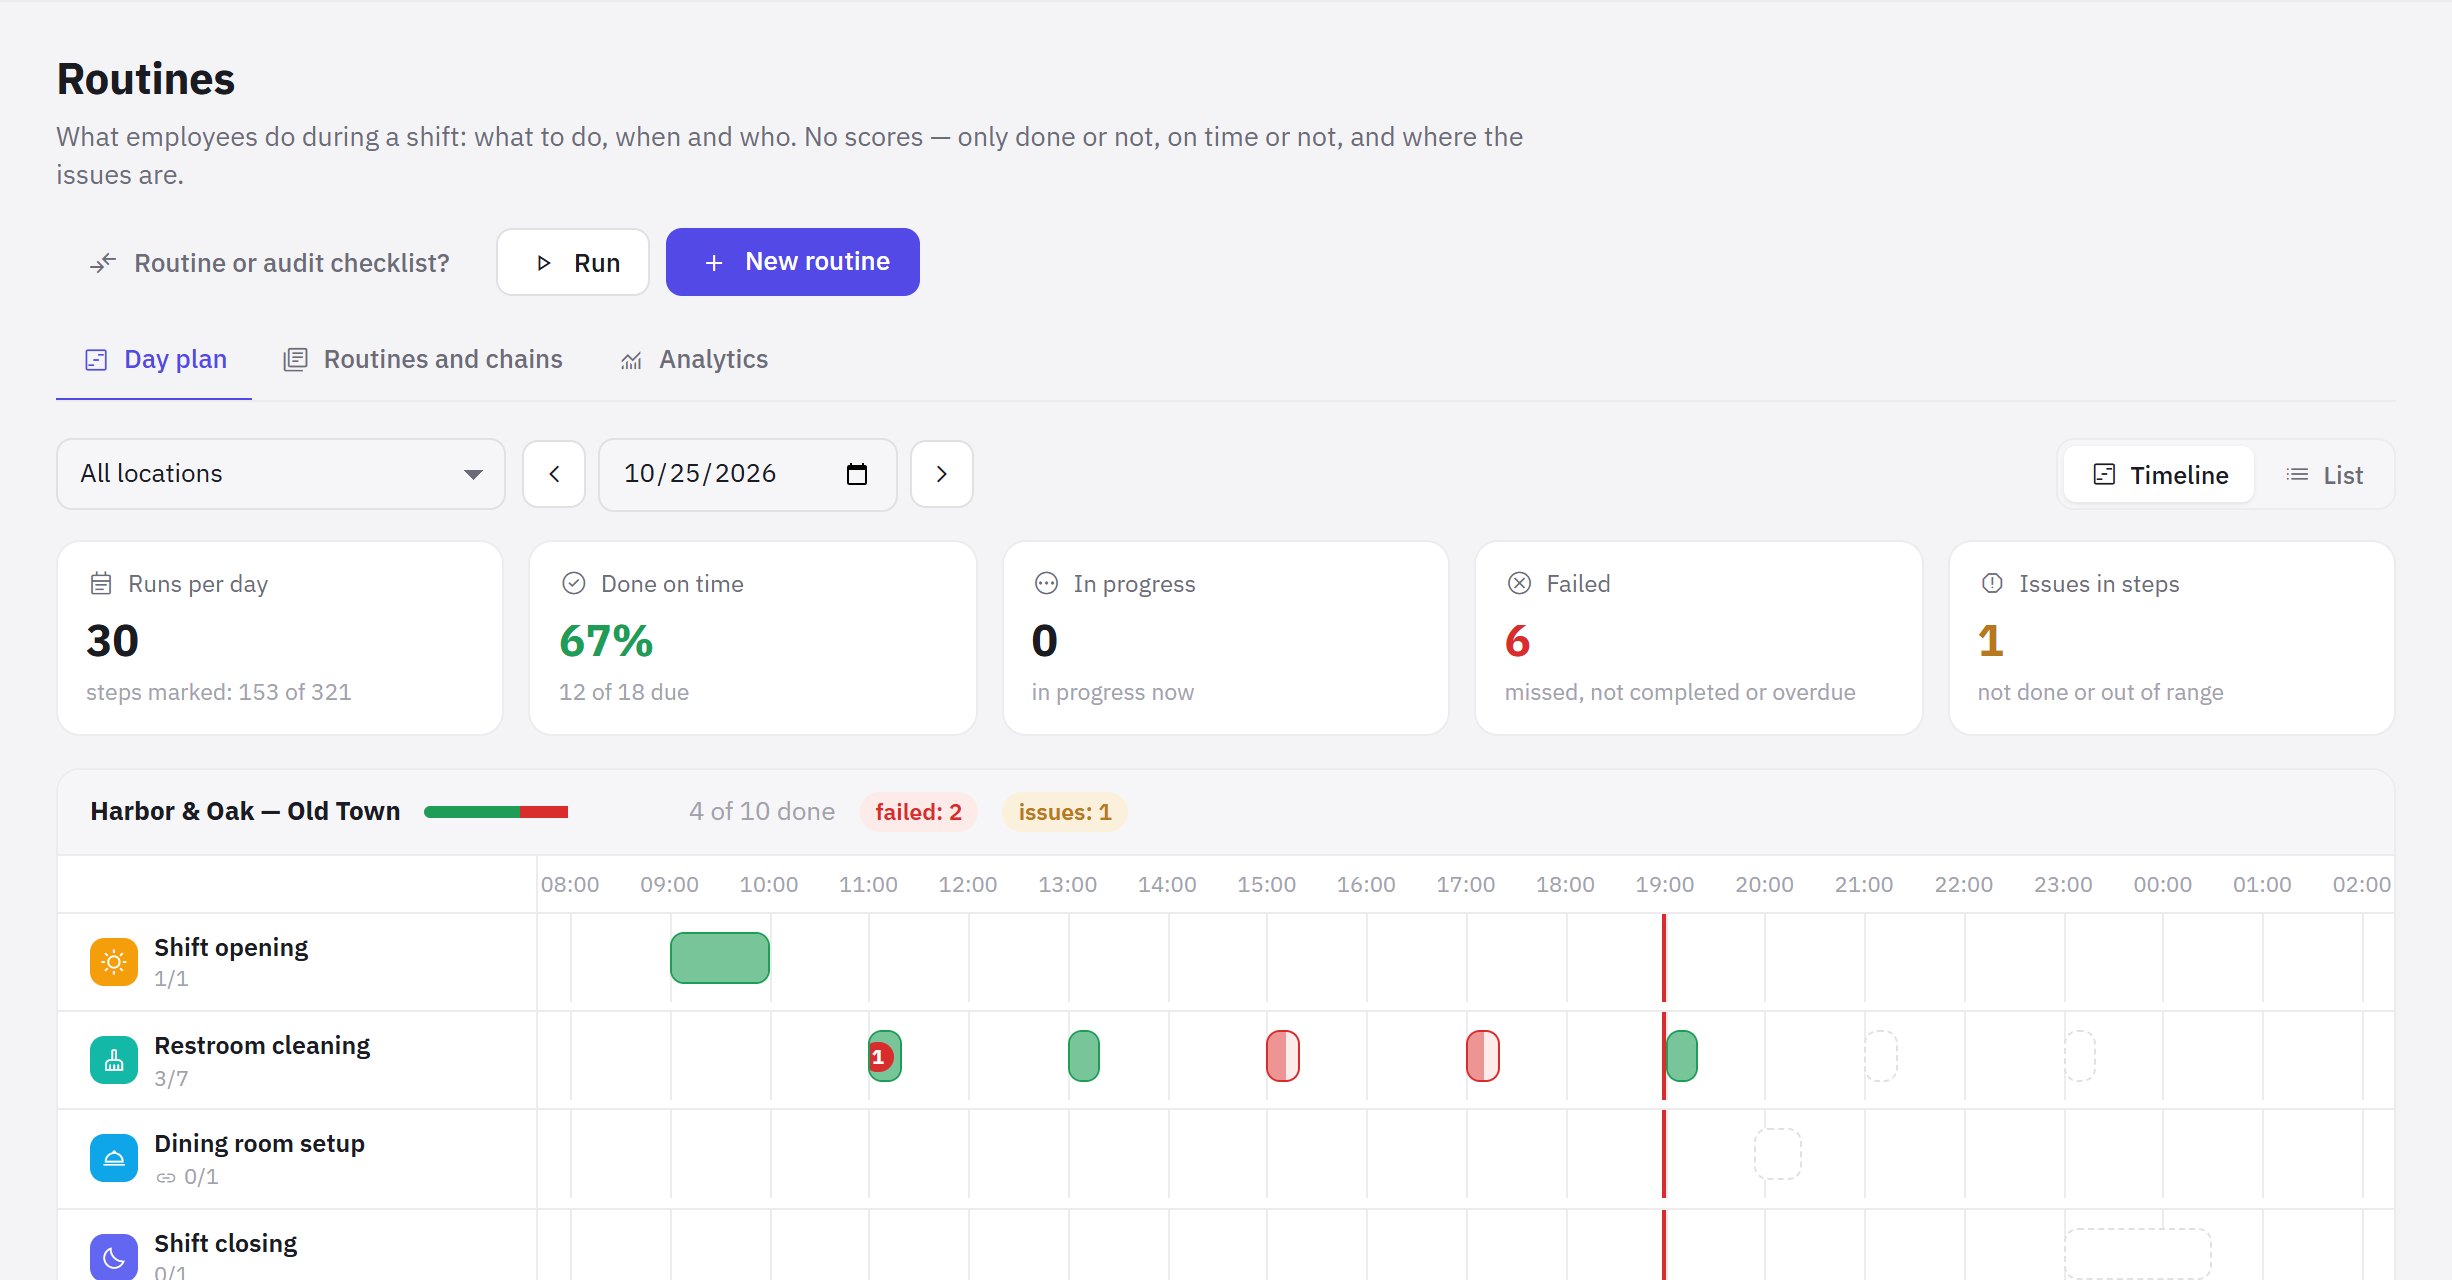This screenshot has width=2452, height=1280.
Task: Create a New routine
Action: (x=793, y=262)
